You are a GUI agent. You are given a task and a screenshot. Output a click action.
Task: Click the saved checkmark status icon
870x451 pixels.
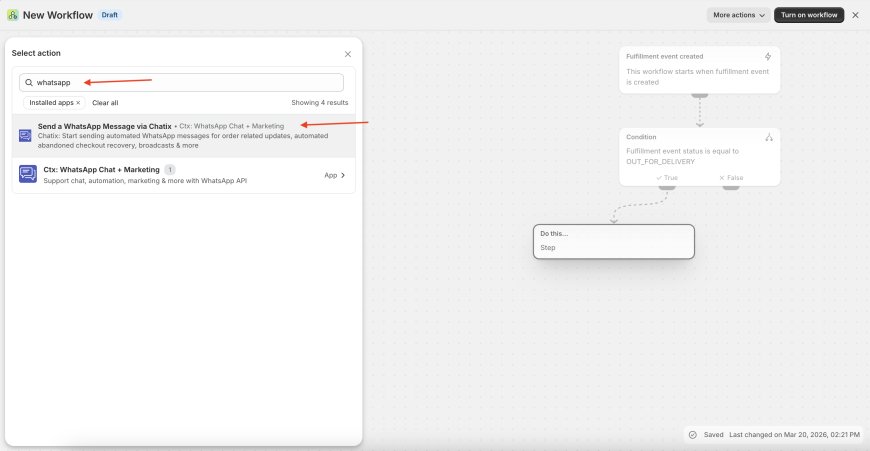tap(692, 435)
